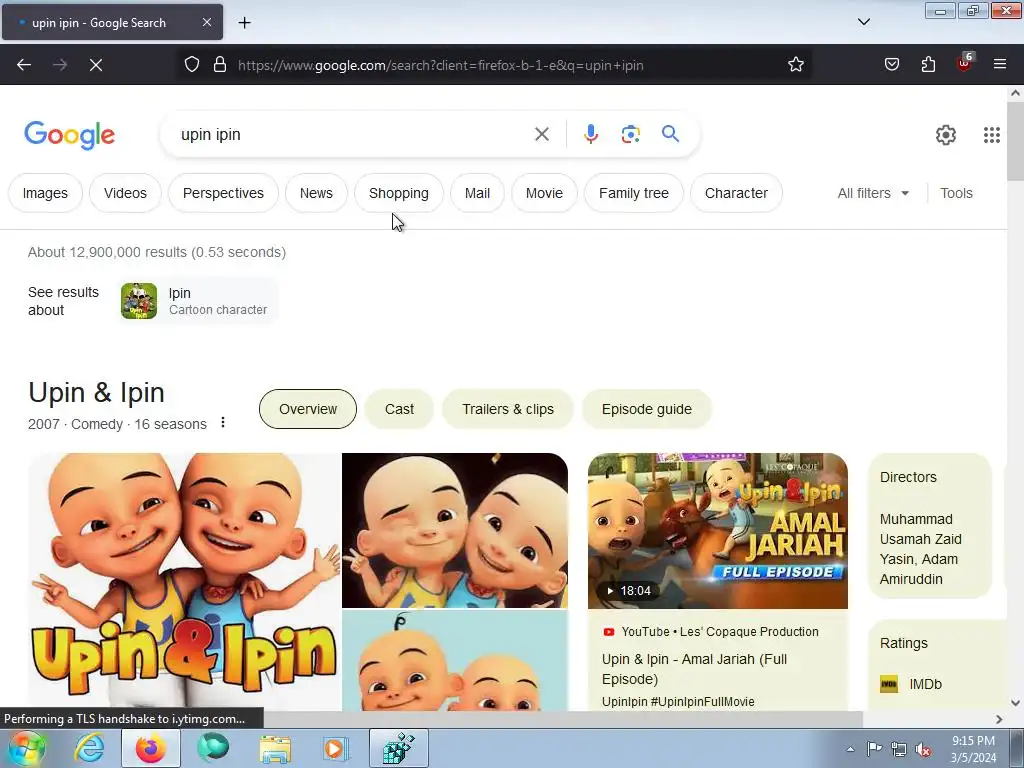This screenshot has width=1024, height=768.
Task: Open Trailers & clips tab
Action: pos(507,409)
